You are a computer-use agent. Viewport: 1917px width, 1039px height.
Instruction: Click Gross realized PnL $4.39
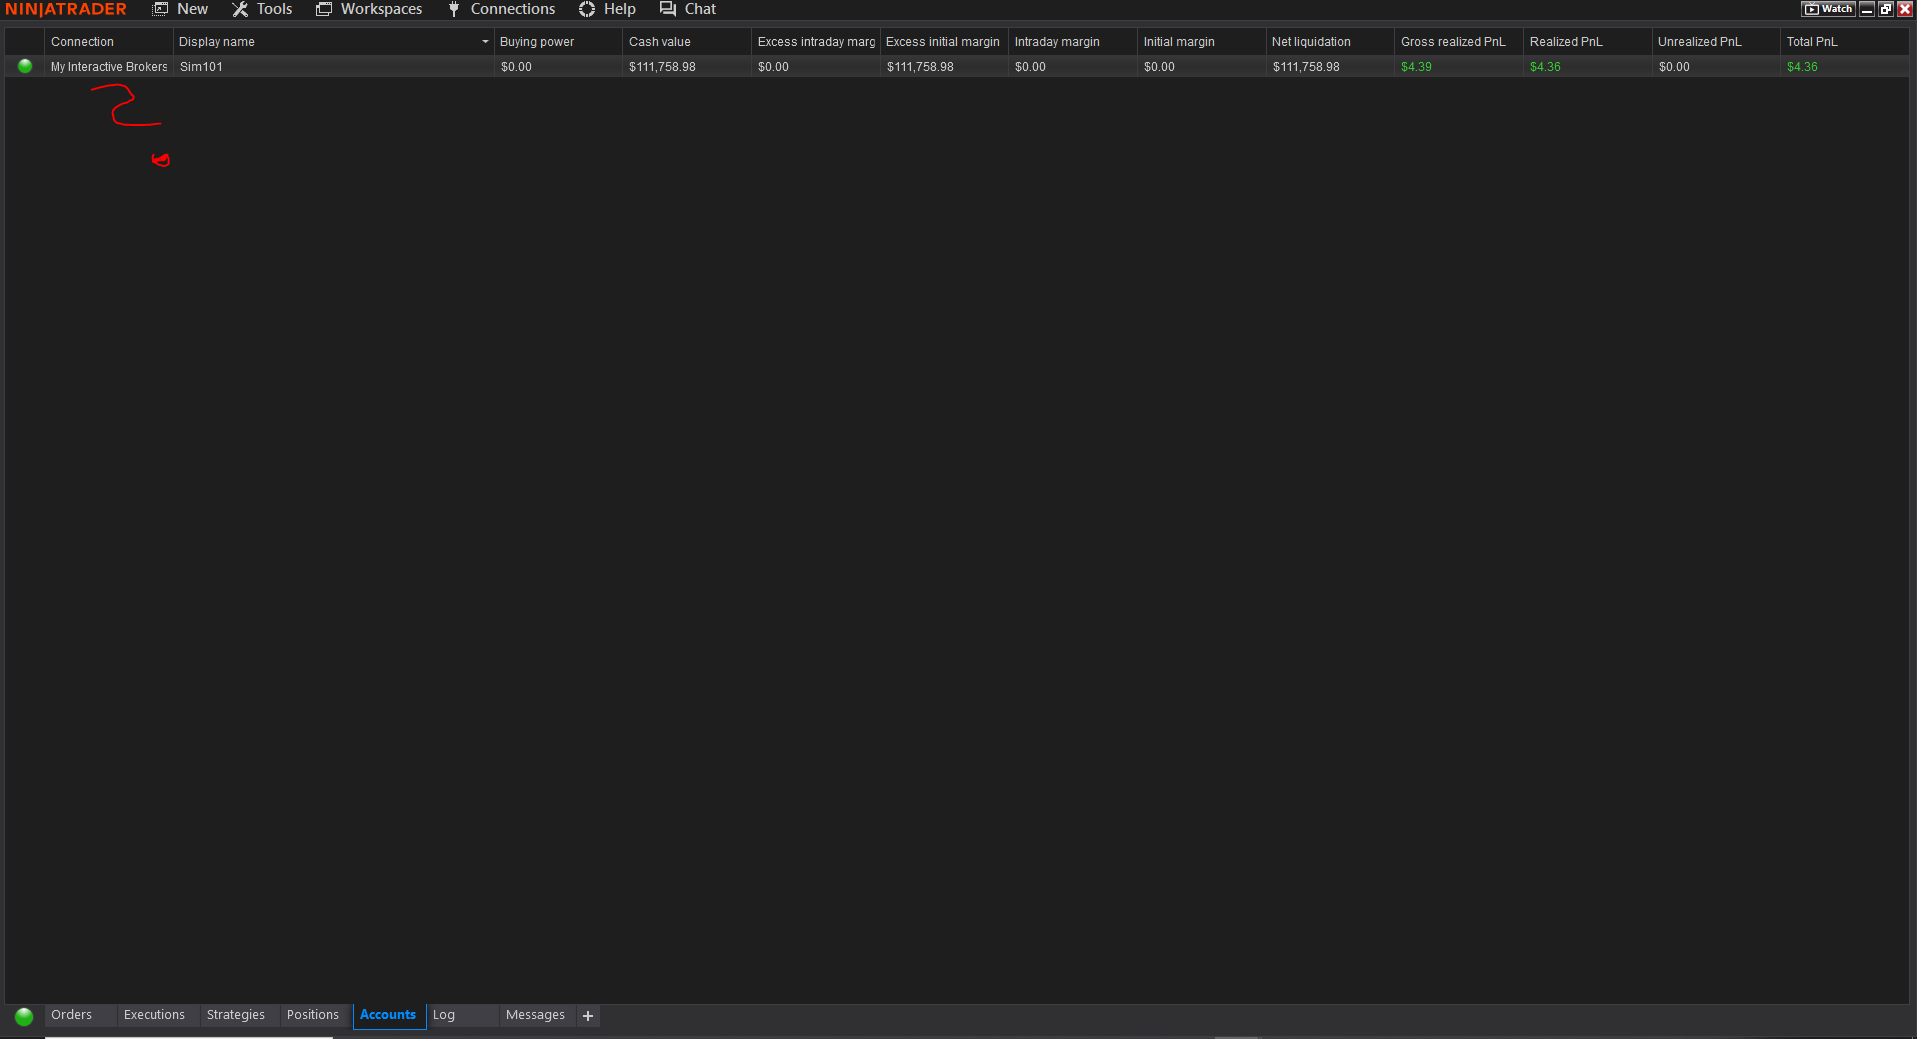1416,67
